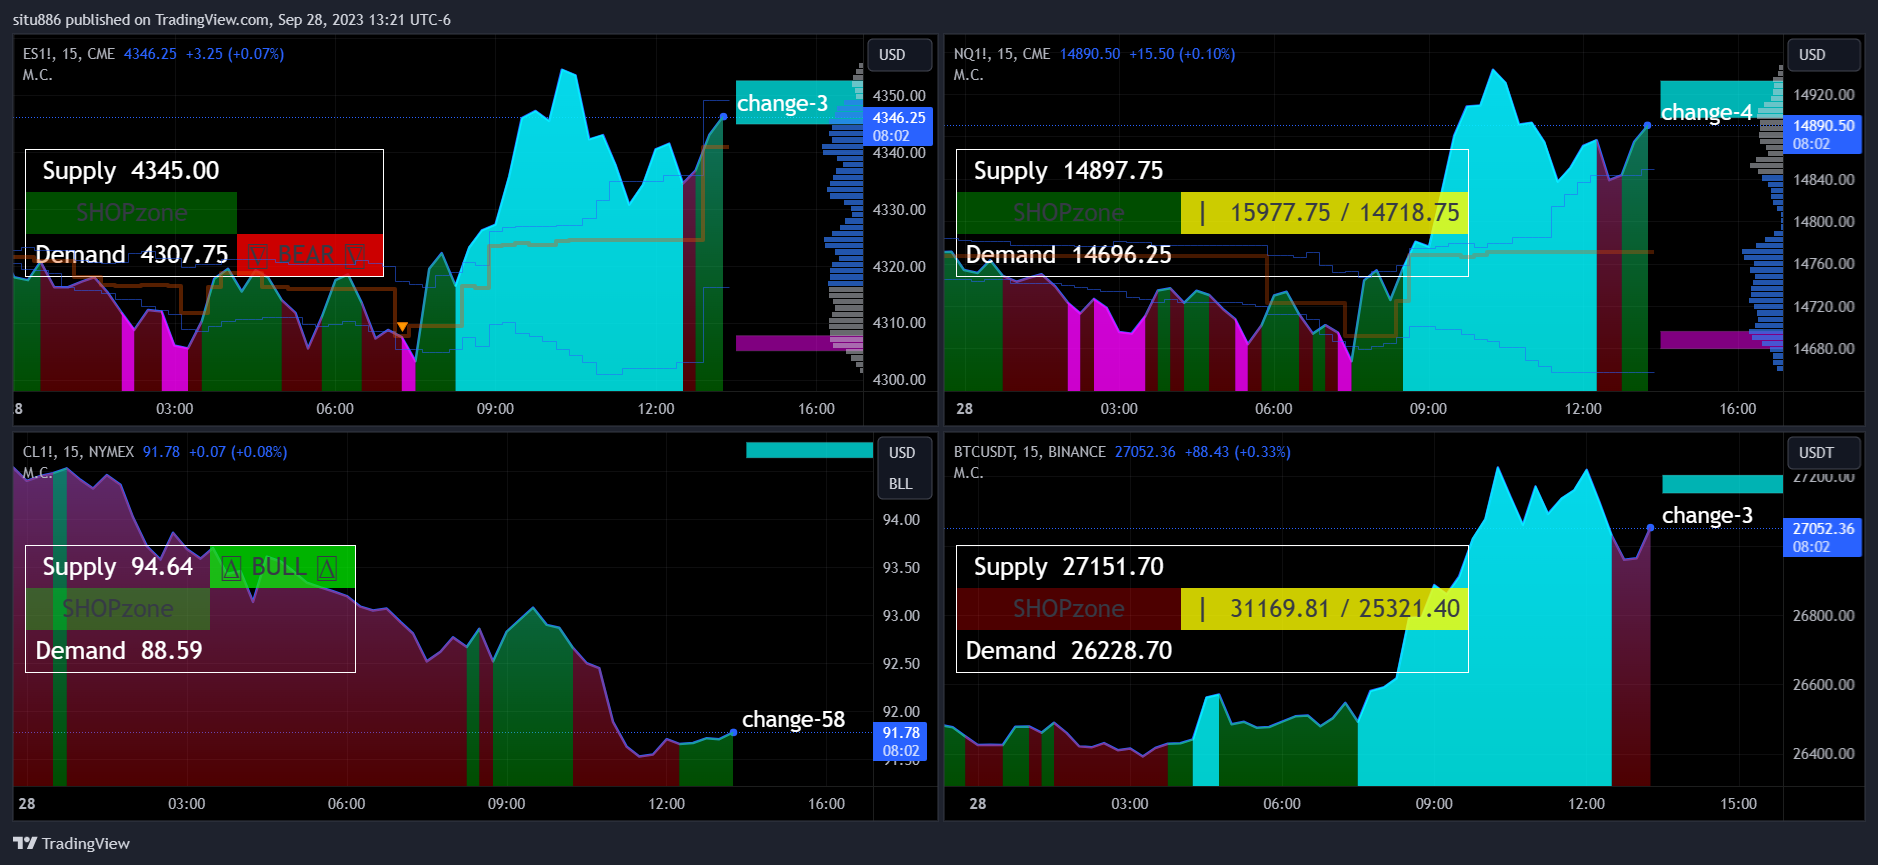Open the USD currency selector on CL1! chart
The height and width of the screenshot is (865, 1878).
click(903, 453)
